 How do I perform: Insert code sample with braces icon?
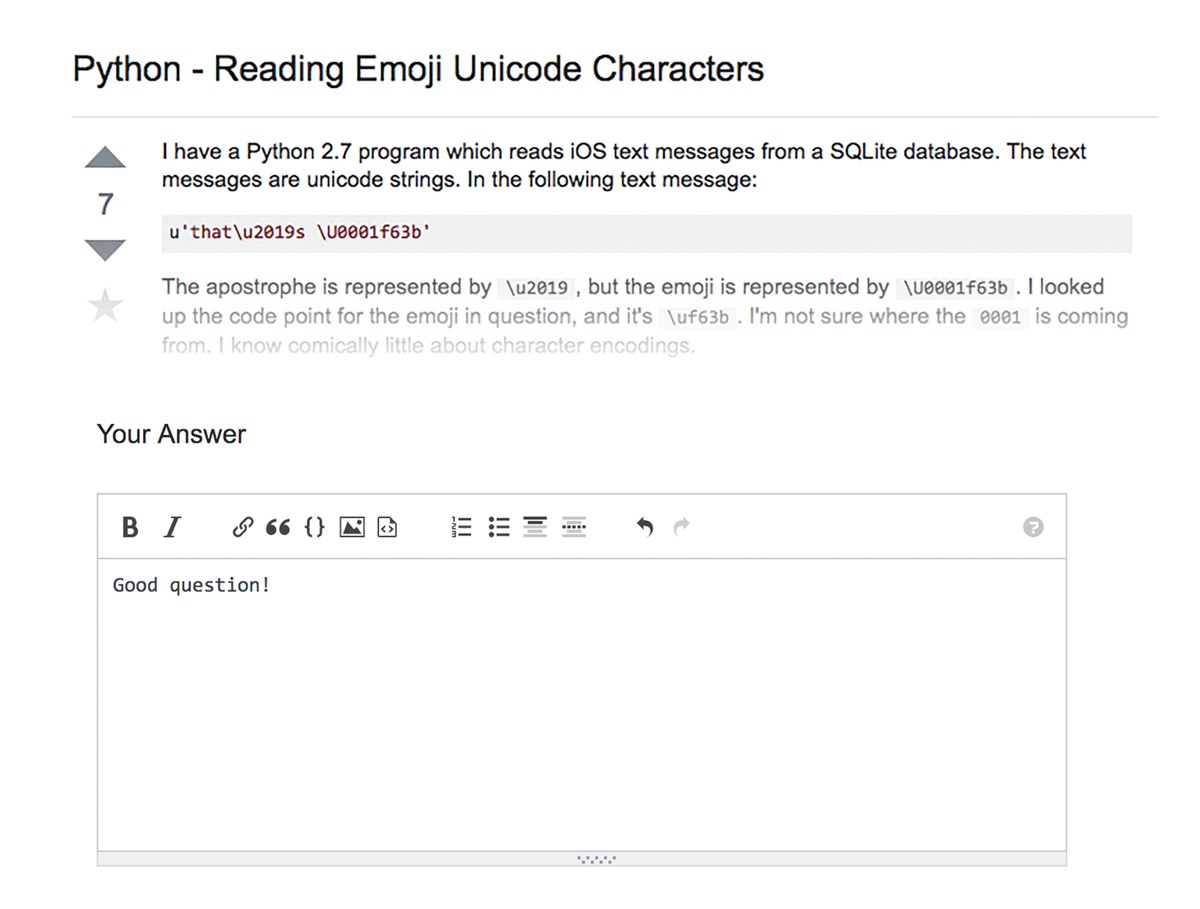(x=314, y=527)
